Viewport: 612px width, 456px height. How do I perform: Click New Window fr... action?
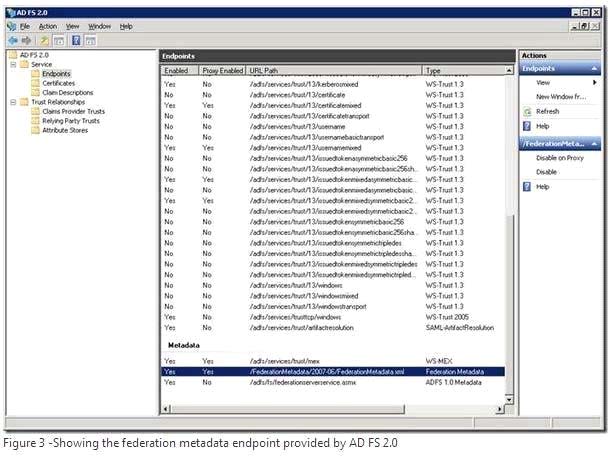click(560, 96)
